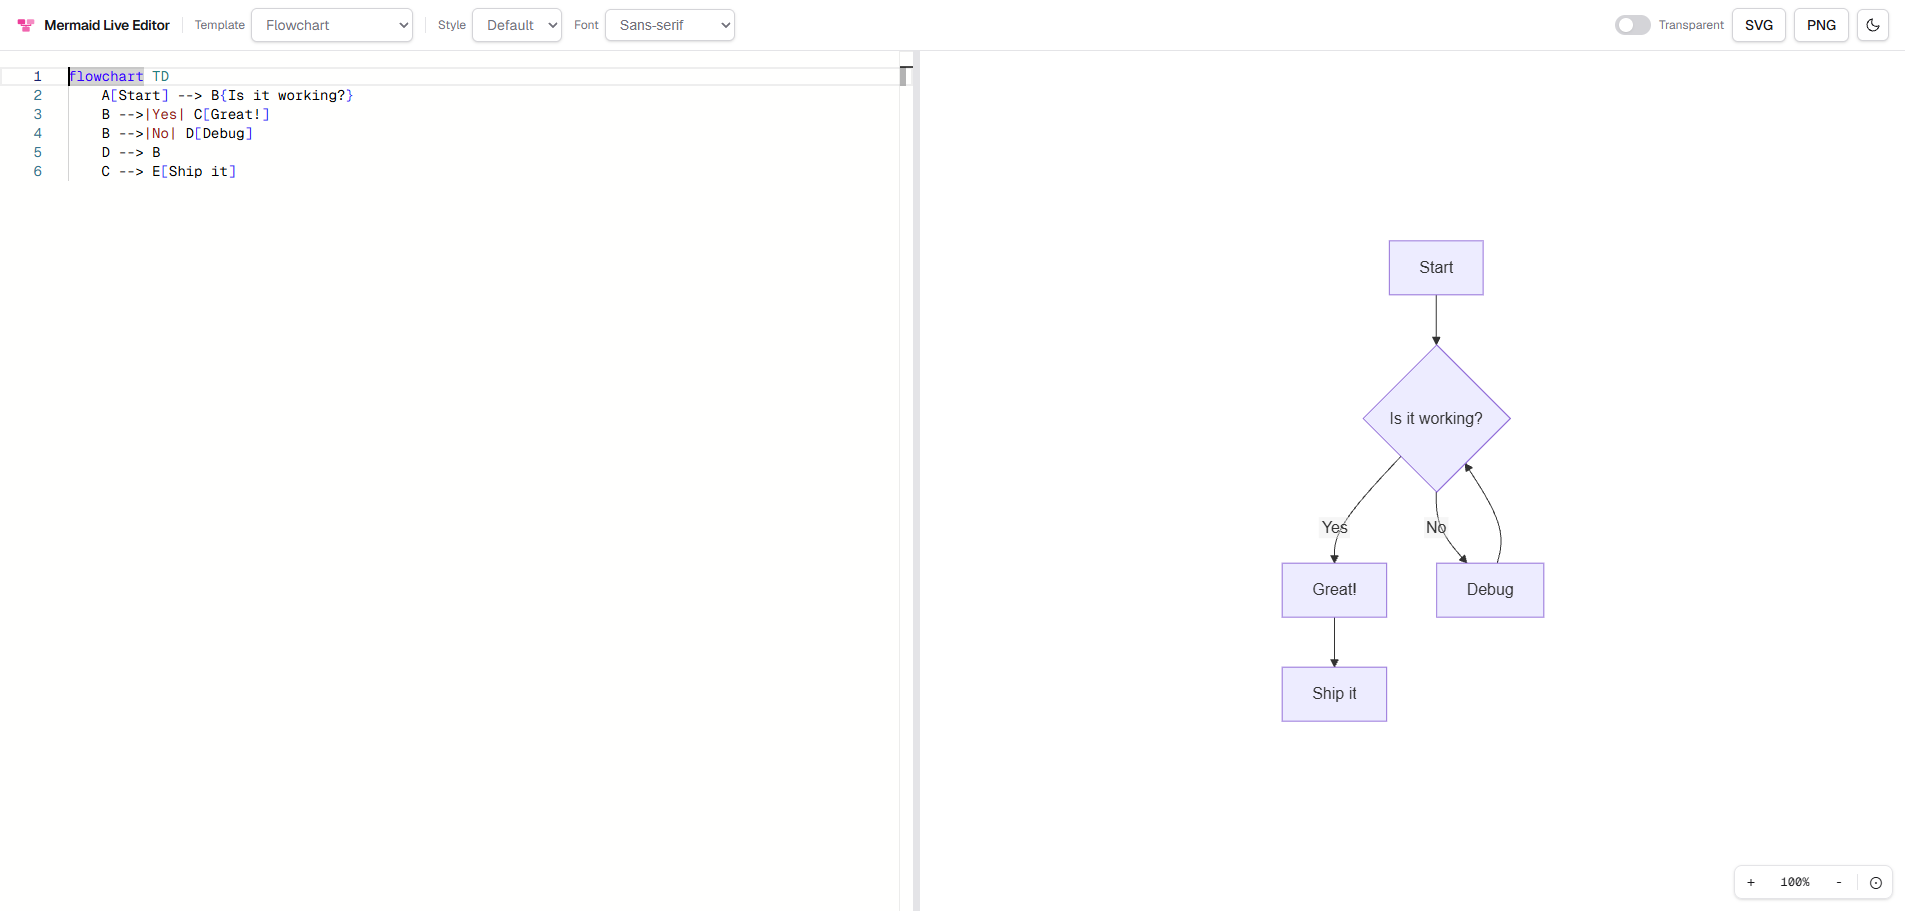Click the 'flowchart' keyword on line 1
The image size is (1905, 911).
tap(106, 77)
